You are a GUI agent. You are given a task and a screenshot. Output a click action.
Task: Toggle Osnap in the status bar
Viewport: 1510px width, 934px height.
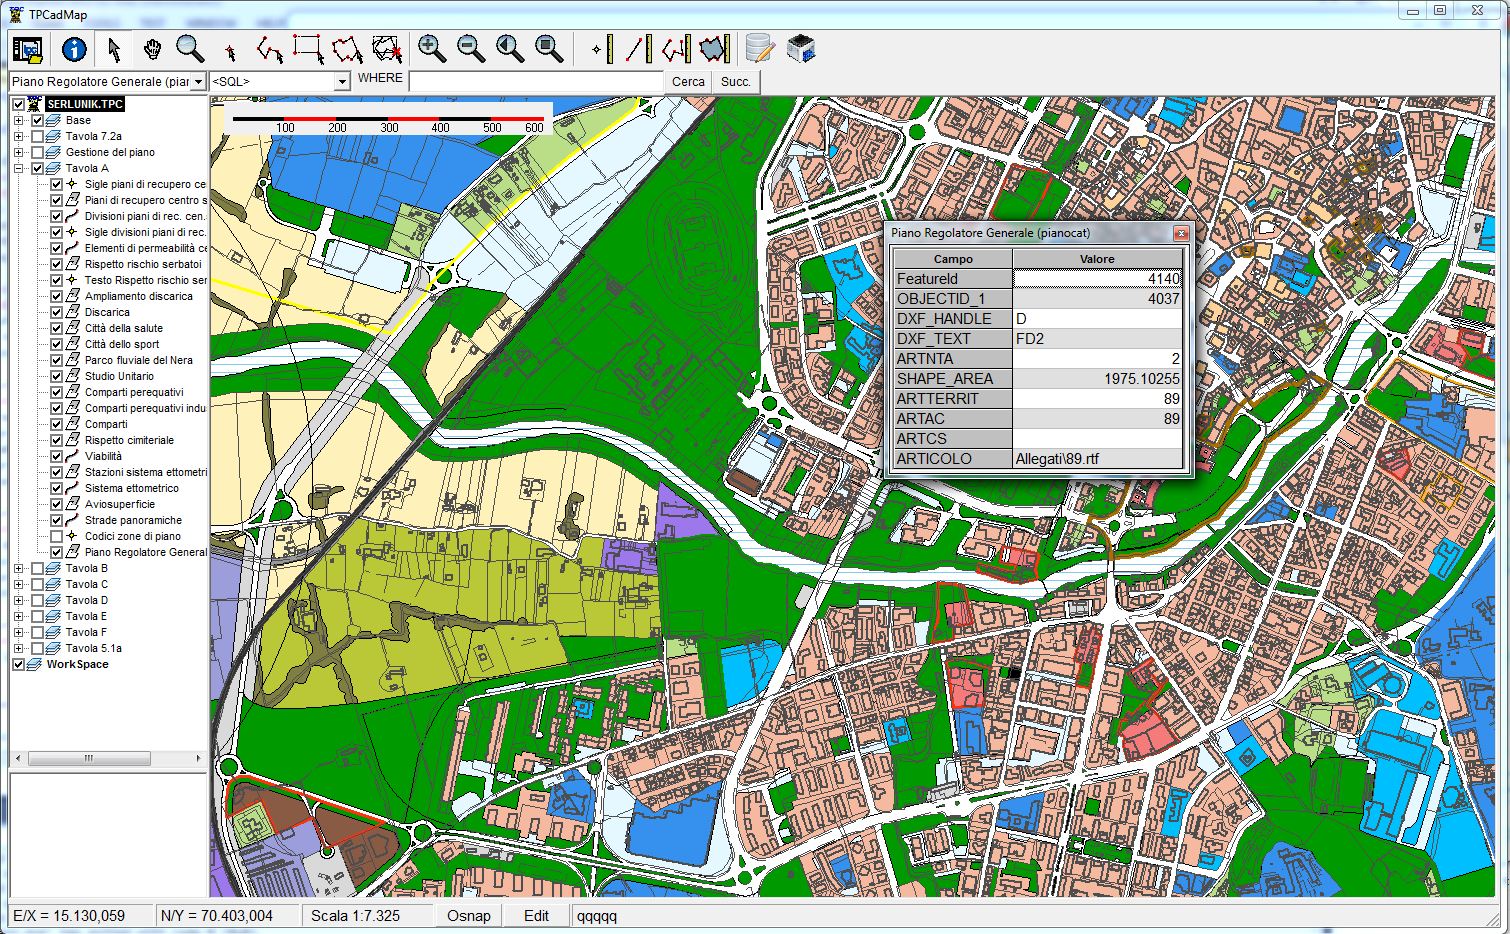(469, 916)
